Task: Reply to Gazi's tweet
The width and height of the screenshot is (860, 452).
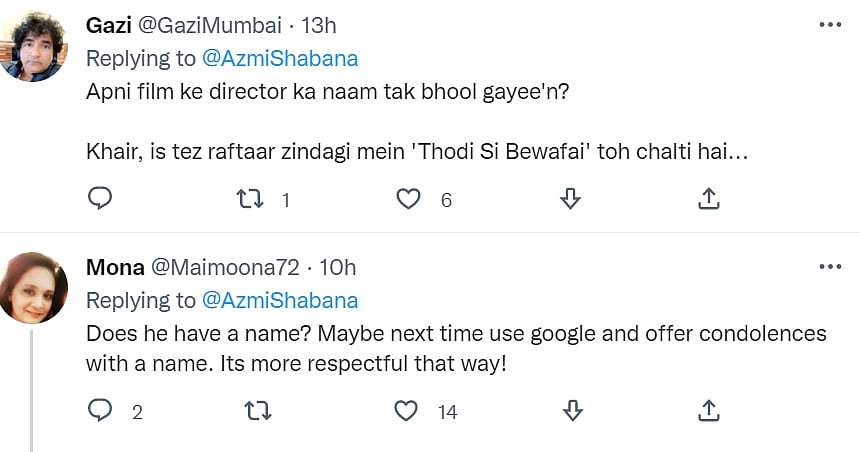Action: coord(100,199)
